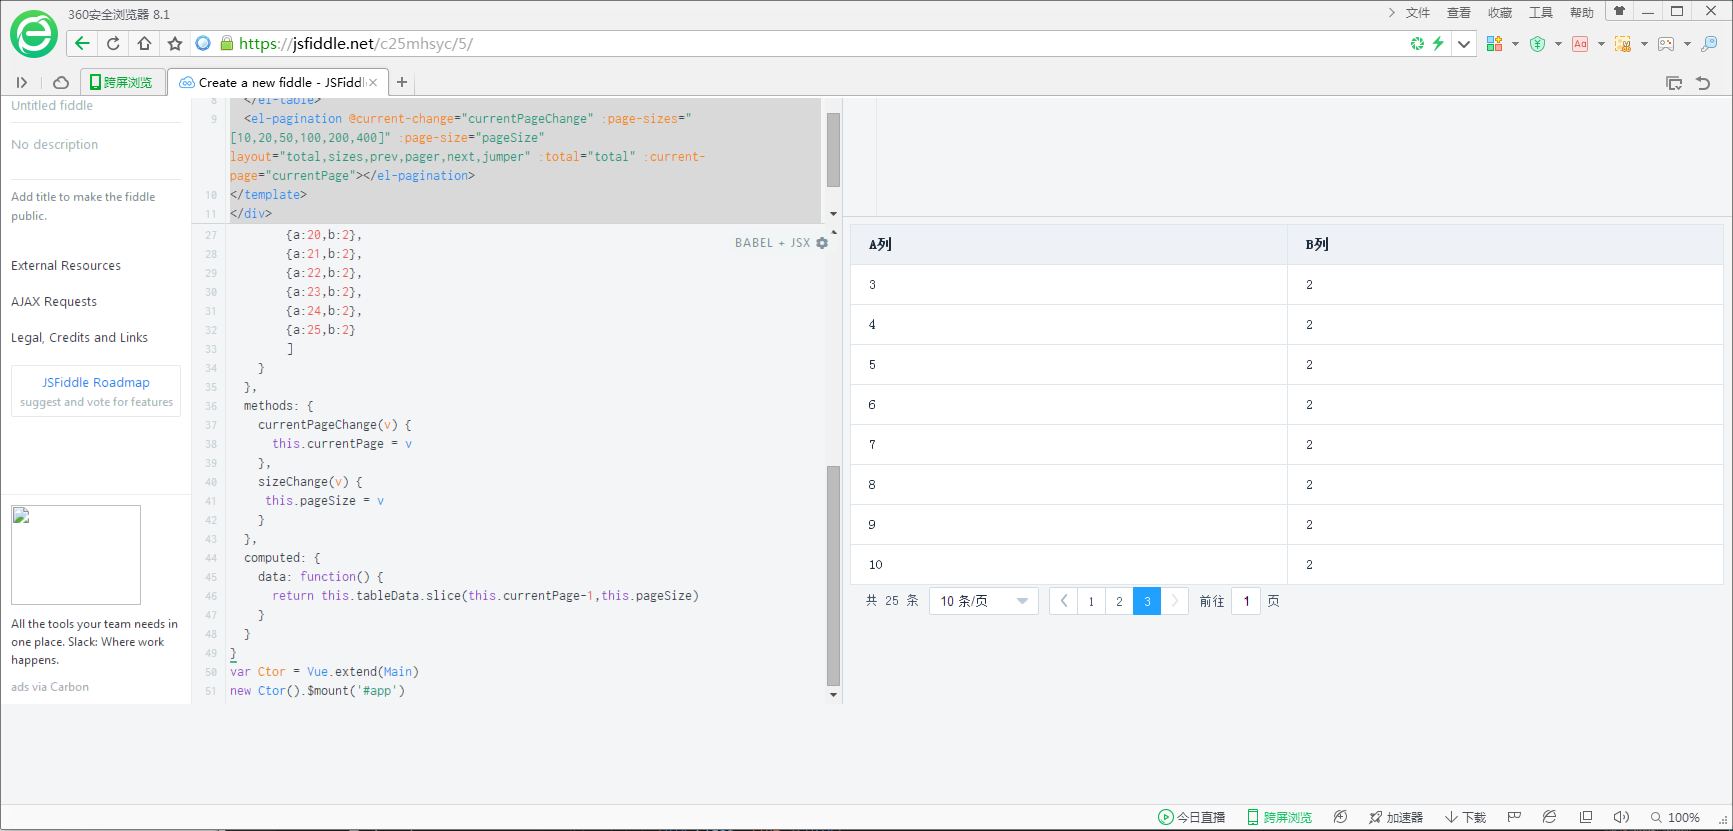The width and height of the screenshot is (1733, 831).
Task: Go to pagination page 1
Action: (1091, 601)
